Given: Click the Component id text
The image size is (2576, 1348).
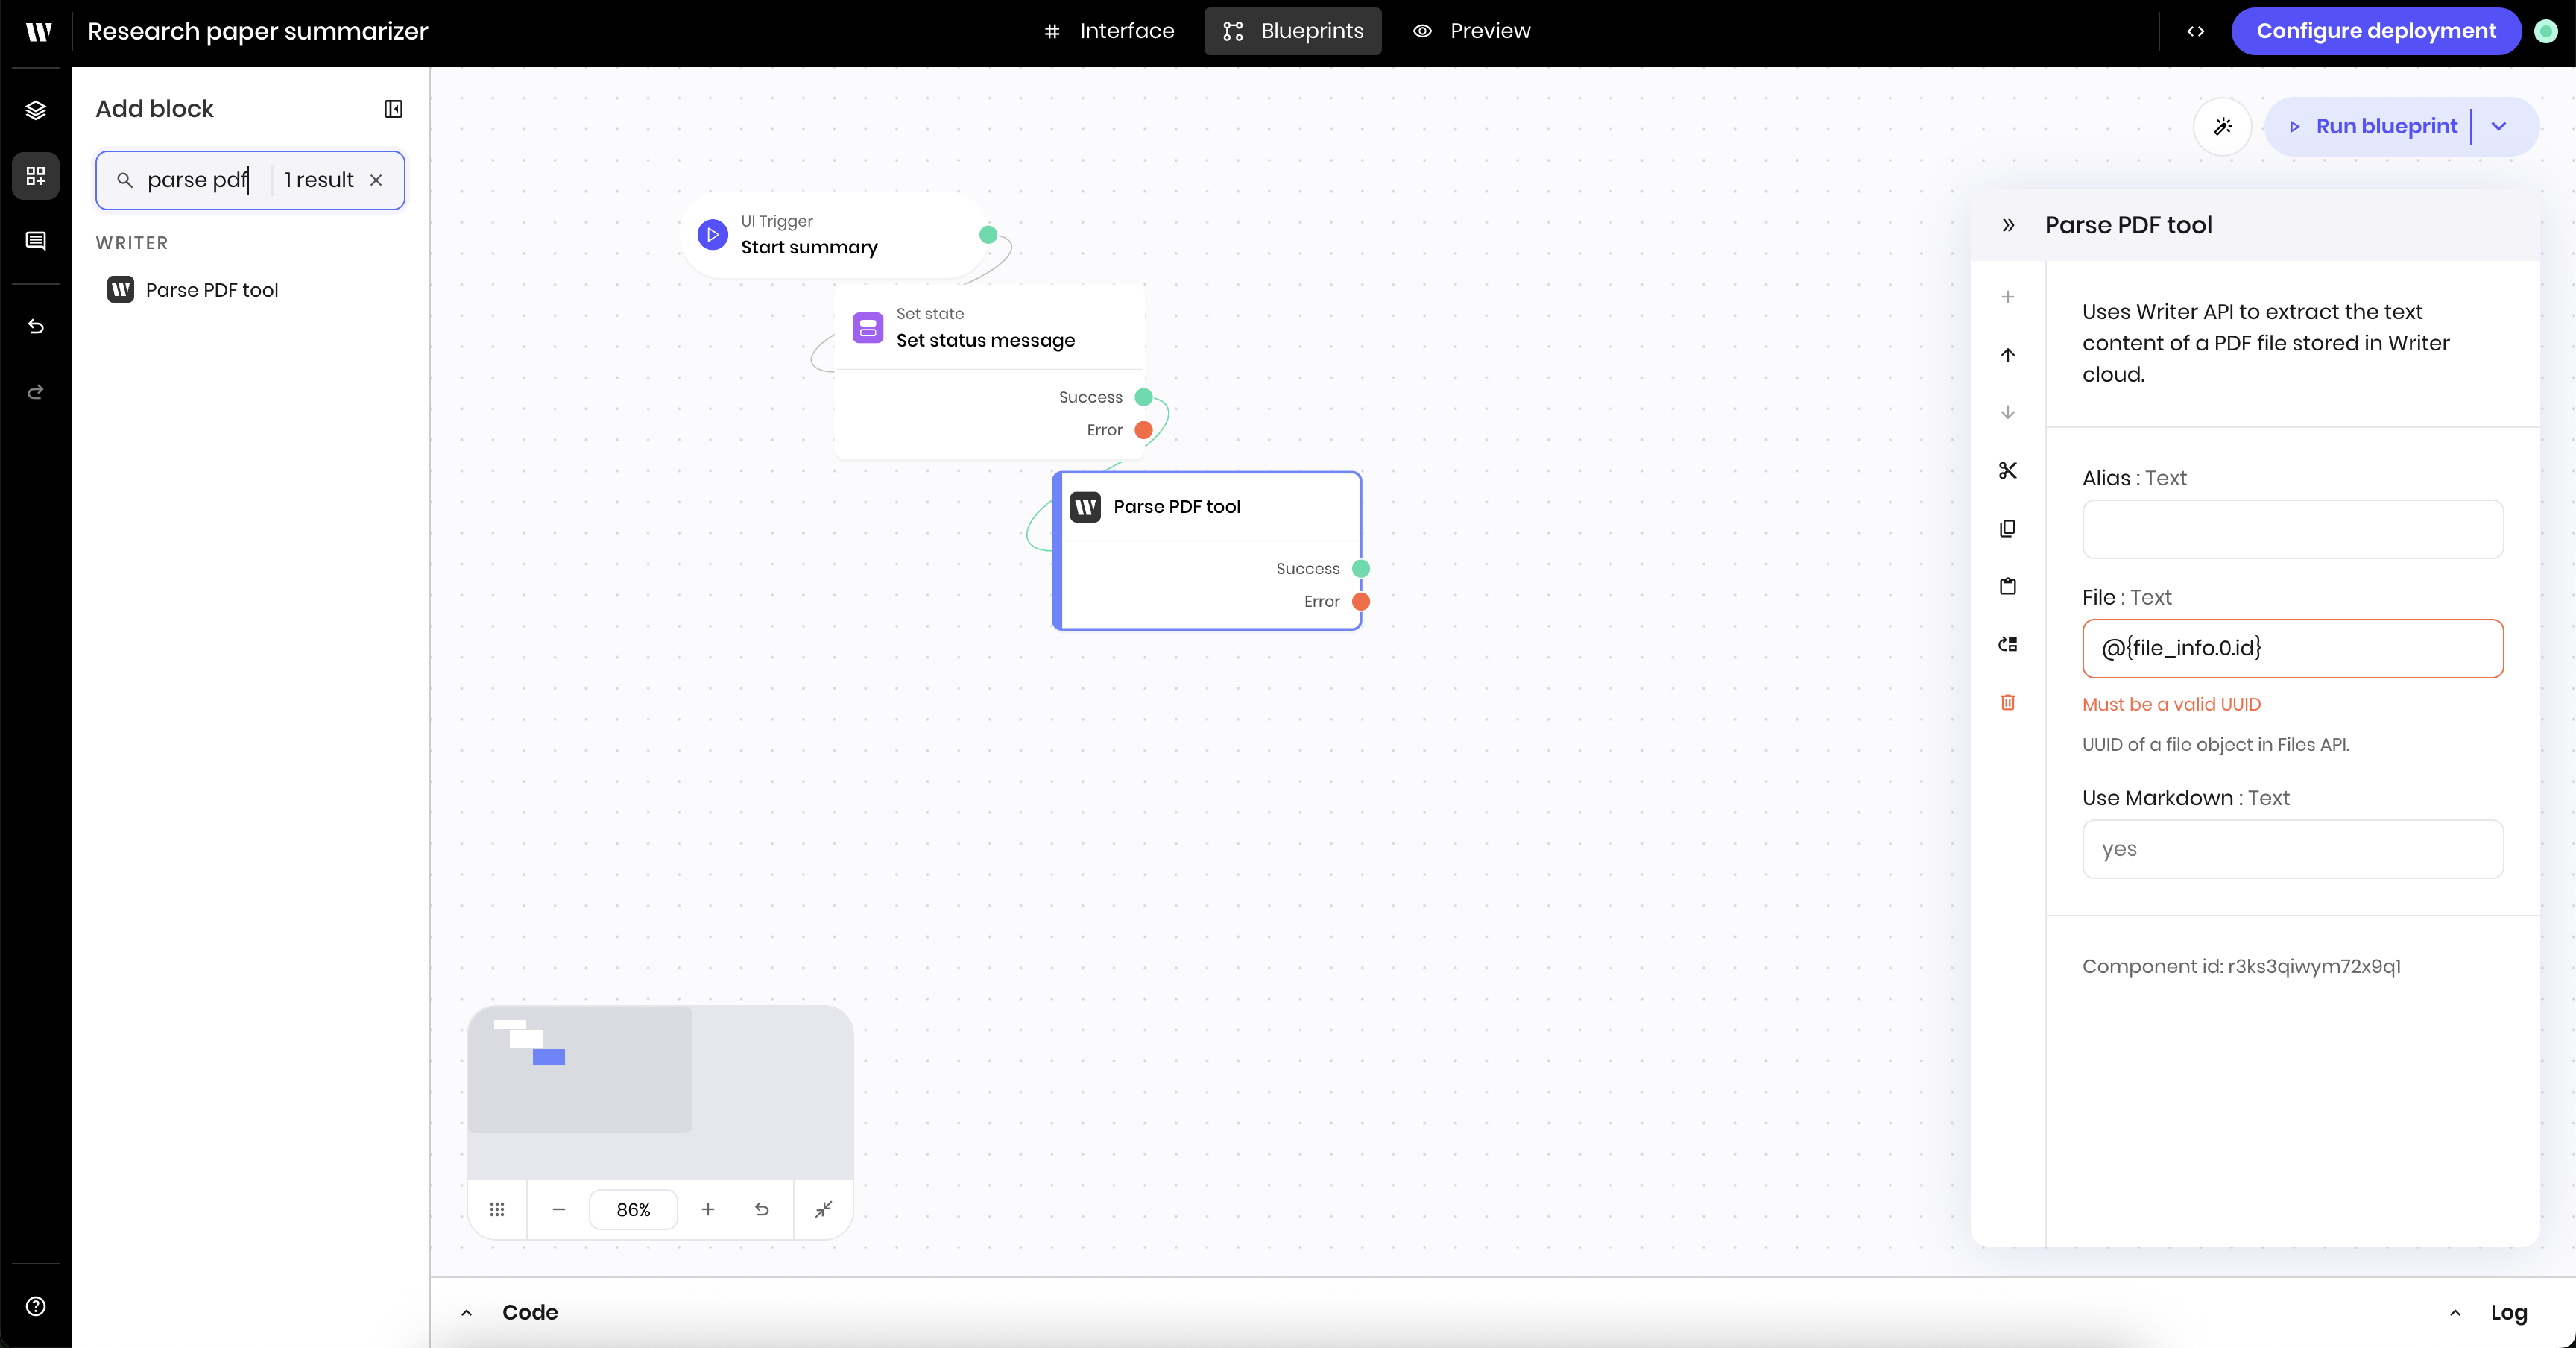Looking at the screenshot, I should (2241, 966).
